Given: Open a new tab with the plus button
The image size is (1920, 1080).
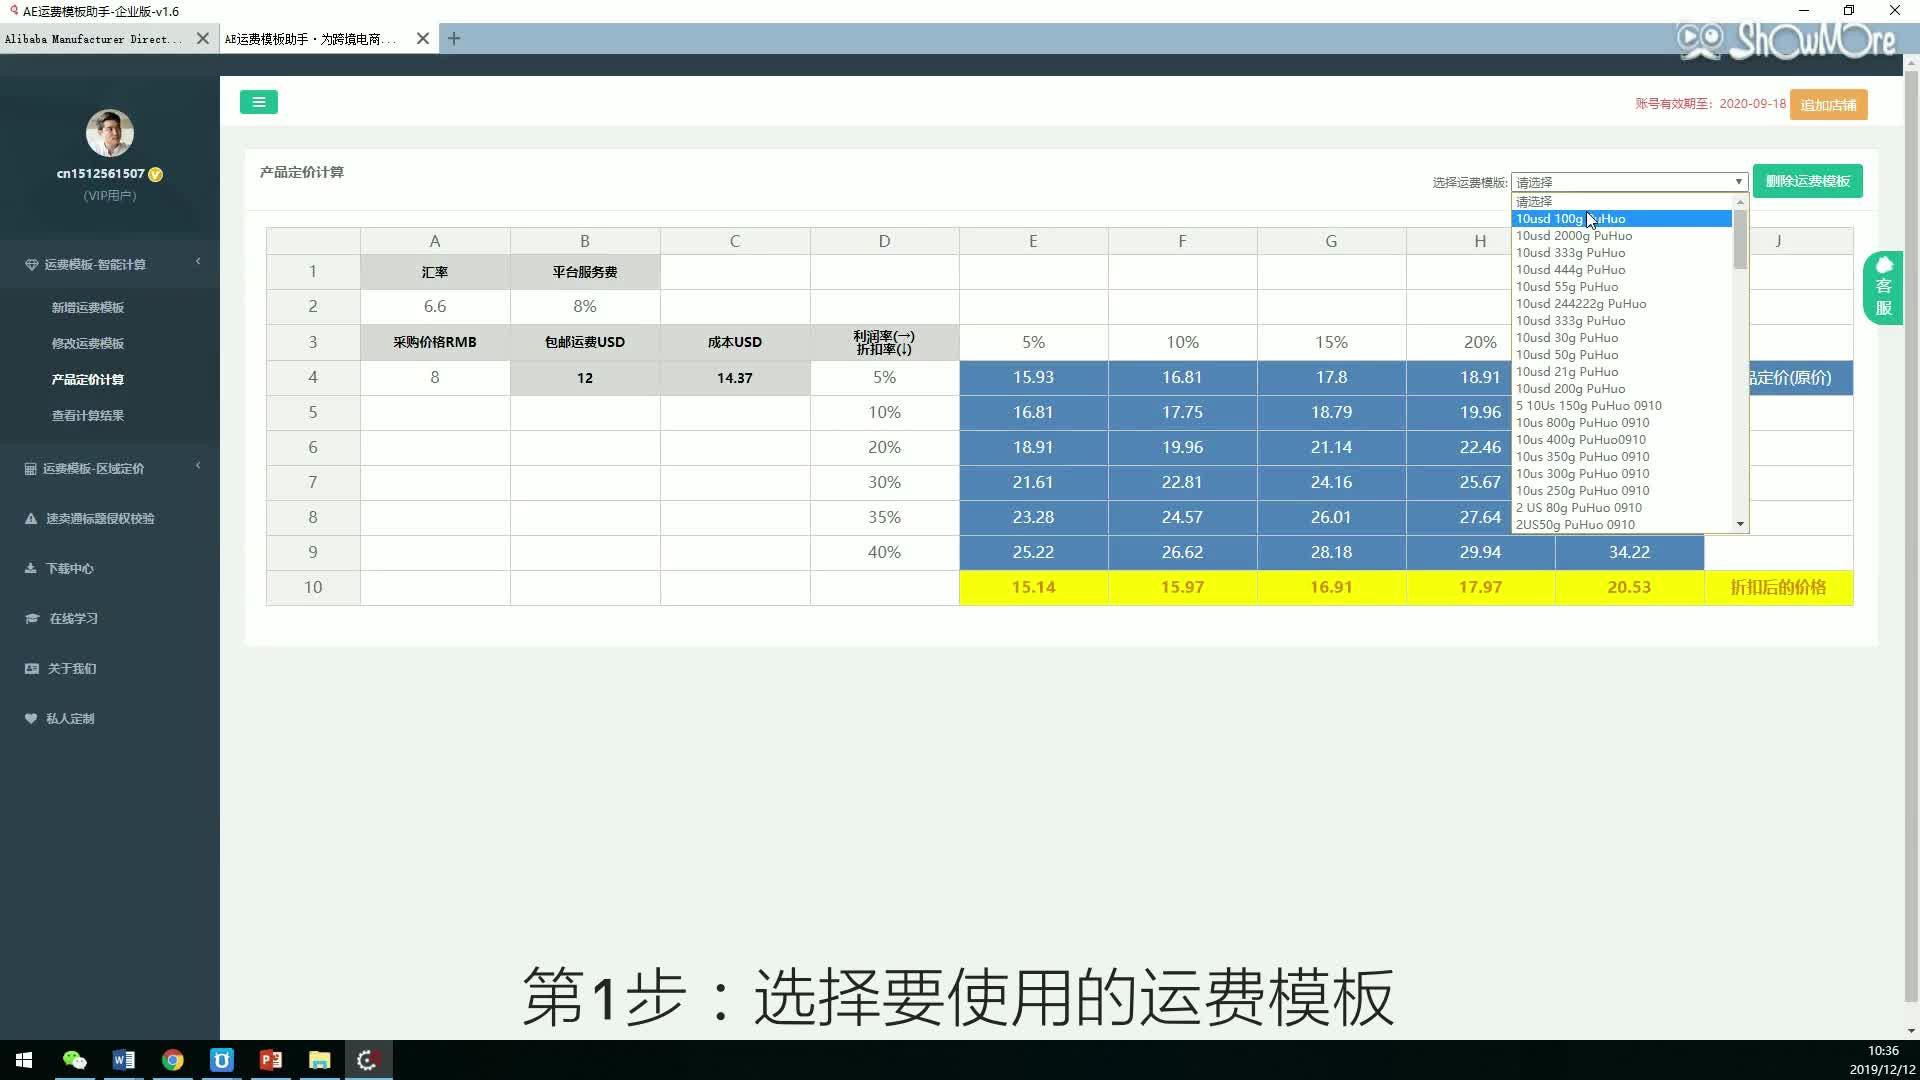Looking at the screenshot, I should point(454,38).
